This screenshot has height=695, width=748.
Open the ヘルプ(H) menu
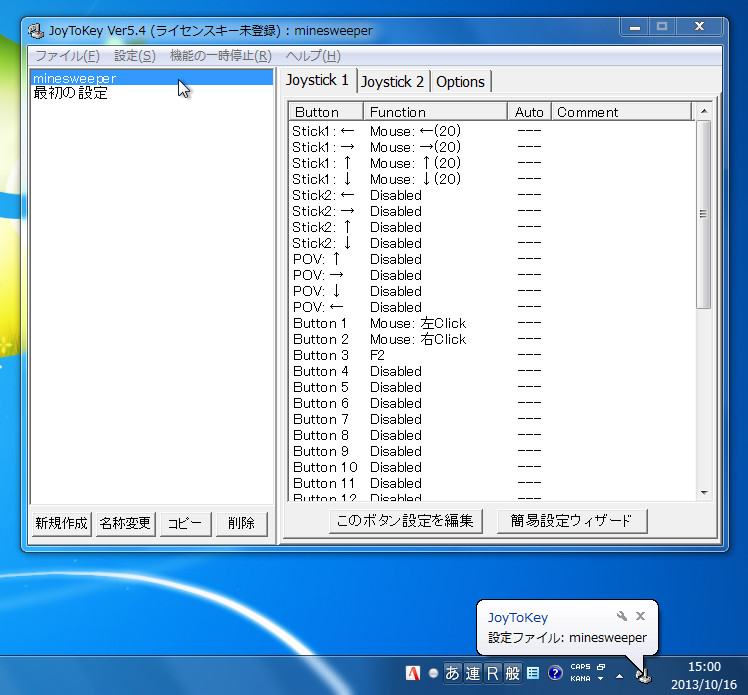313,56
